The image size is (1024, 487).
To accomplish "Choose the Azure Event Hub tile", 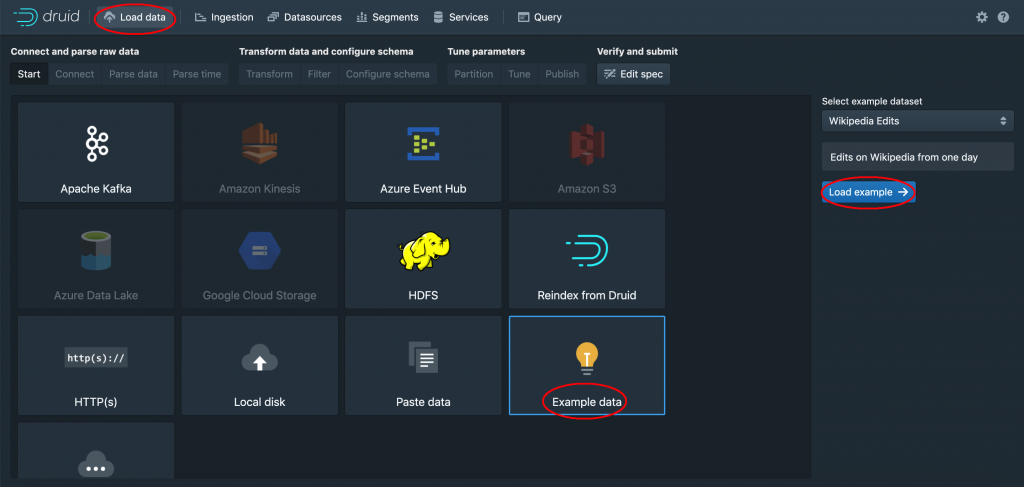I will (x=423, y=153).
